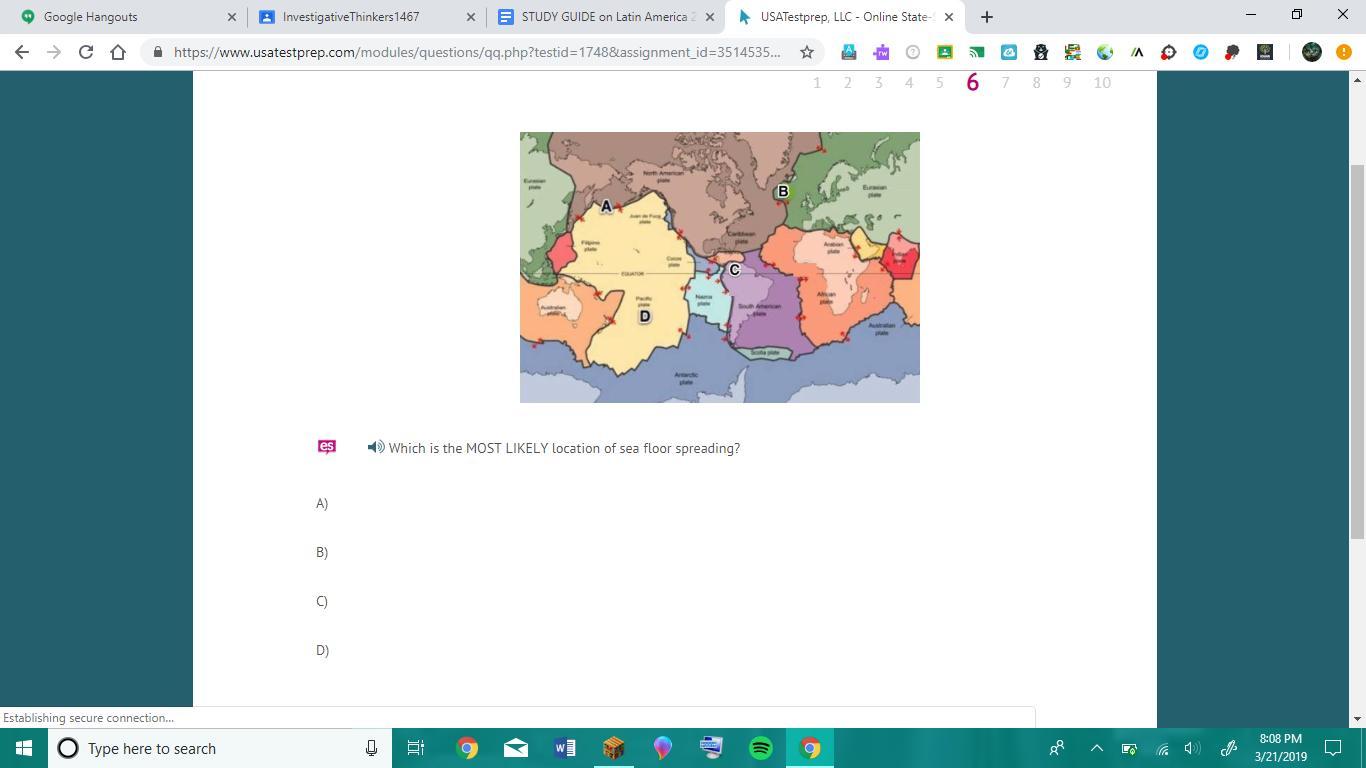Click the Earth globe extension icon
This screenshot has width=1366, height=768.
[1104, 52]
